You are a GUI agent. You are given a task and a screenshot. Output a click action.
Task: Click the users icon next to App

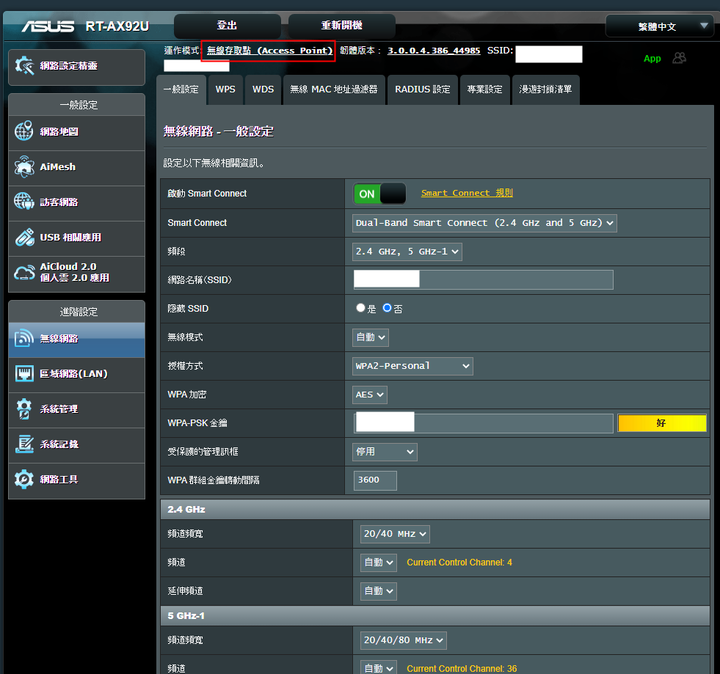(679, 58)
